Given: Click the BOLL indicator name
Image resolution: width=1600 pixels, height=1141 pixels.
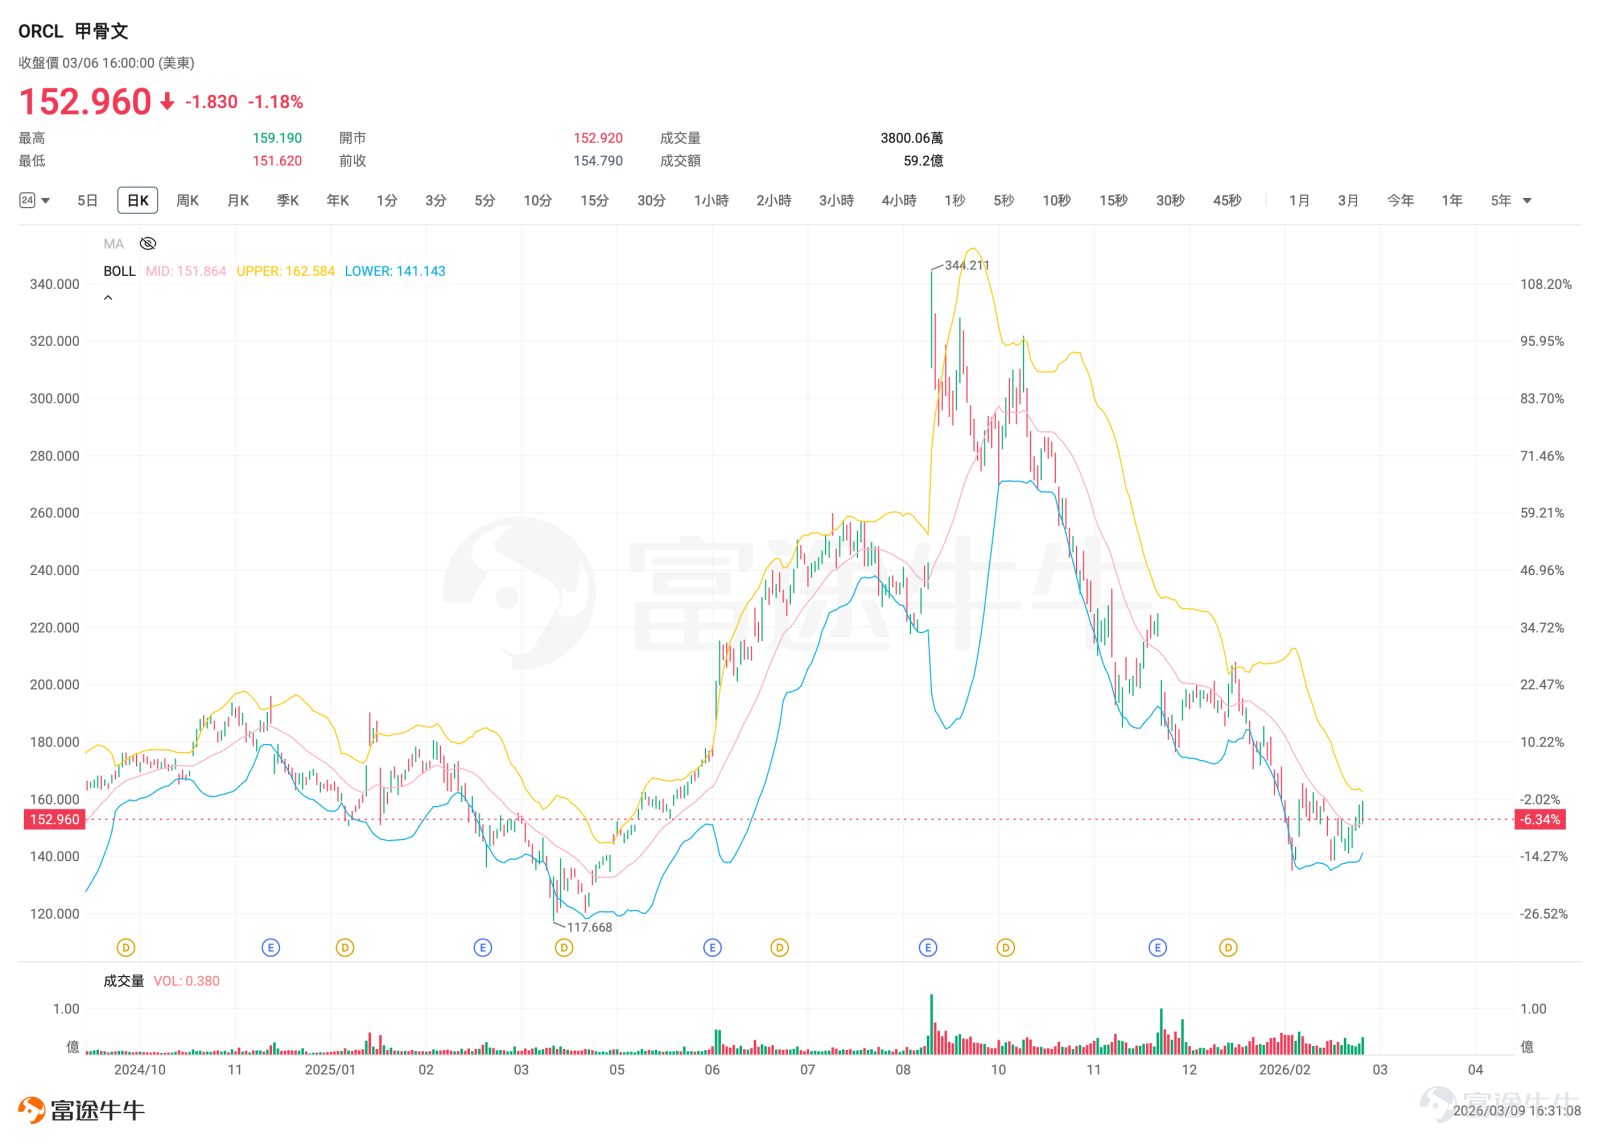Looking at the screenshot, I should click(119, 271).
